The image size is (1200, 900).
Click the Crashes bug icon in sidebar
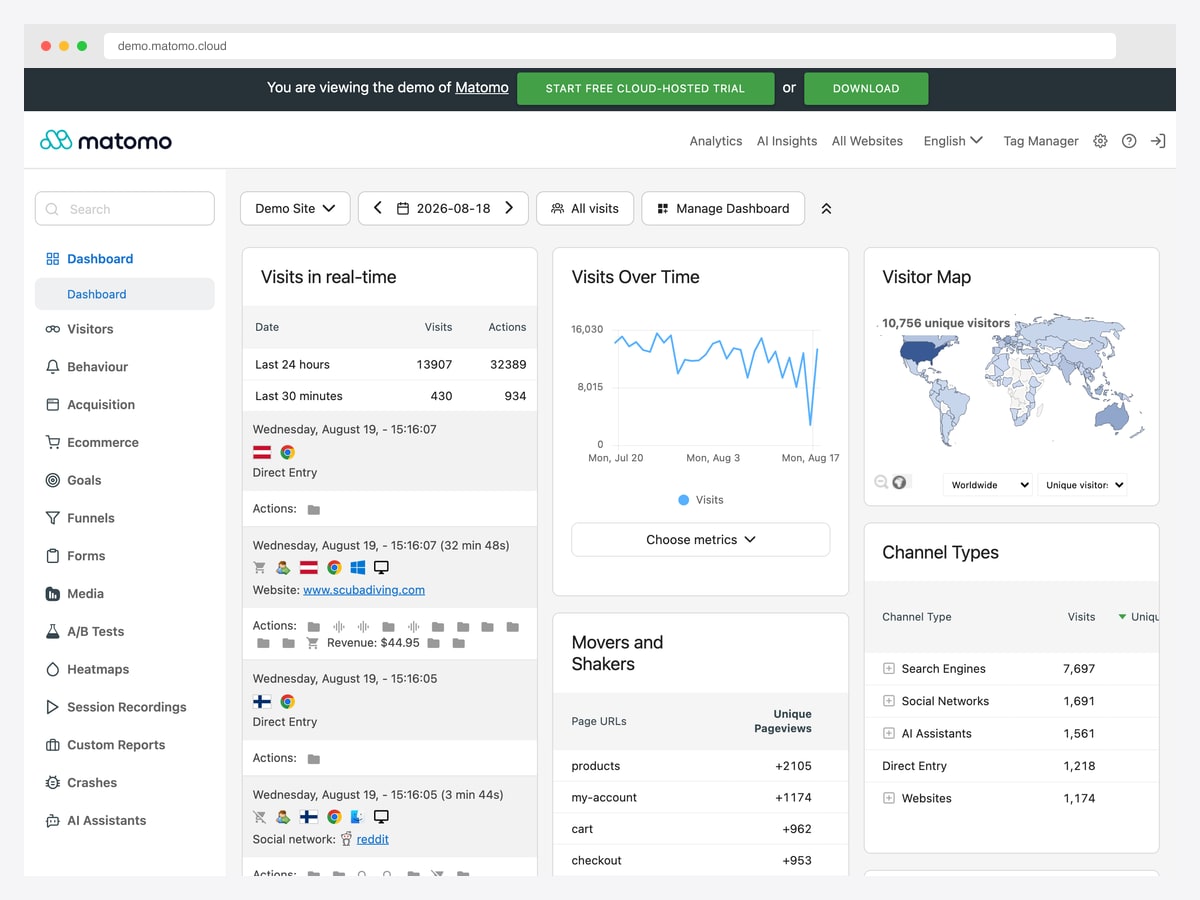(x=53, y=782)
